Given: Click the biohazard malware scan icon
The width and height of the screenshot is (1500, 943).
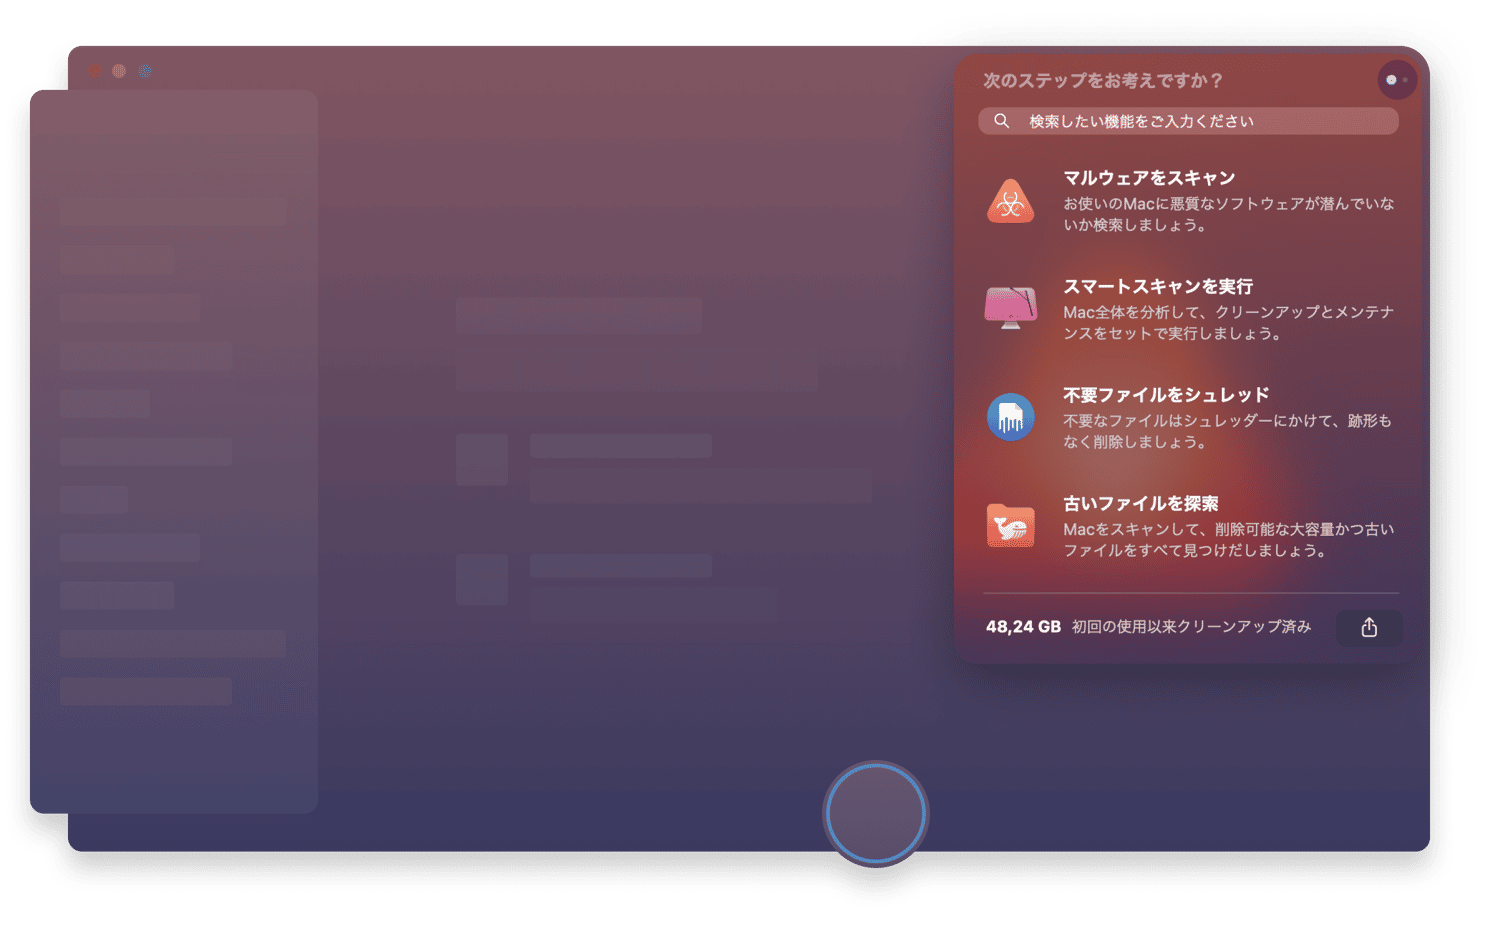Looking at the screenshot, I should click(1011, 201).
